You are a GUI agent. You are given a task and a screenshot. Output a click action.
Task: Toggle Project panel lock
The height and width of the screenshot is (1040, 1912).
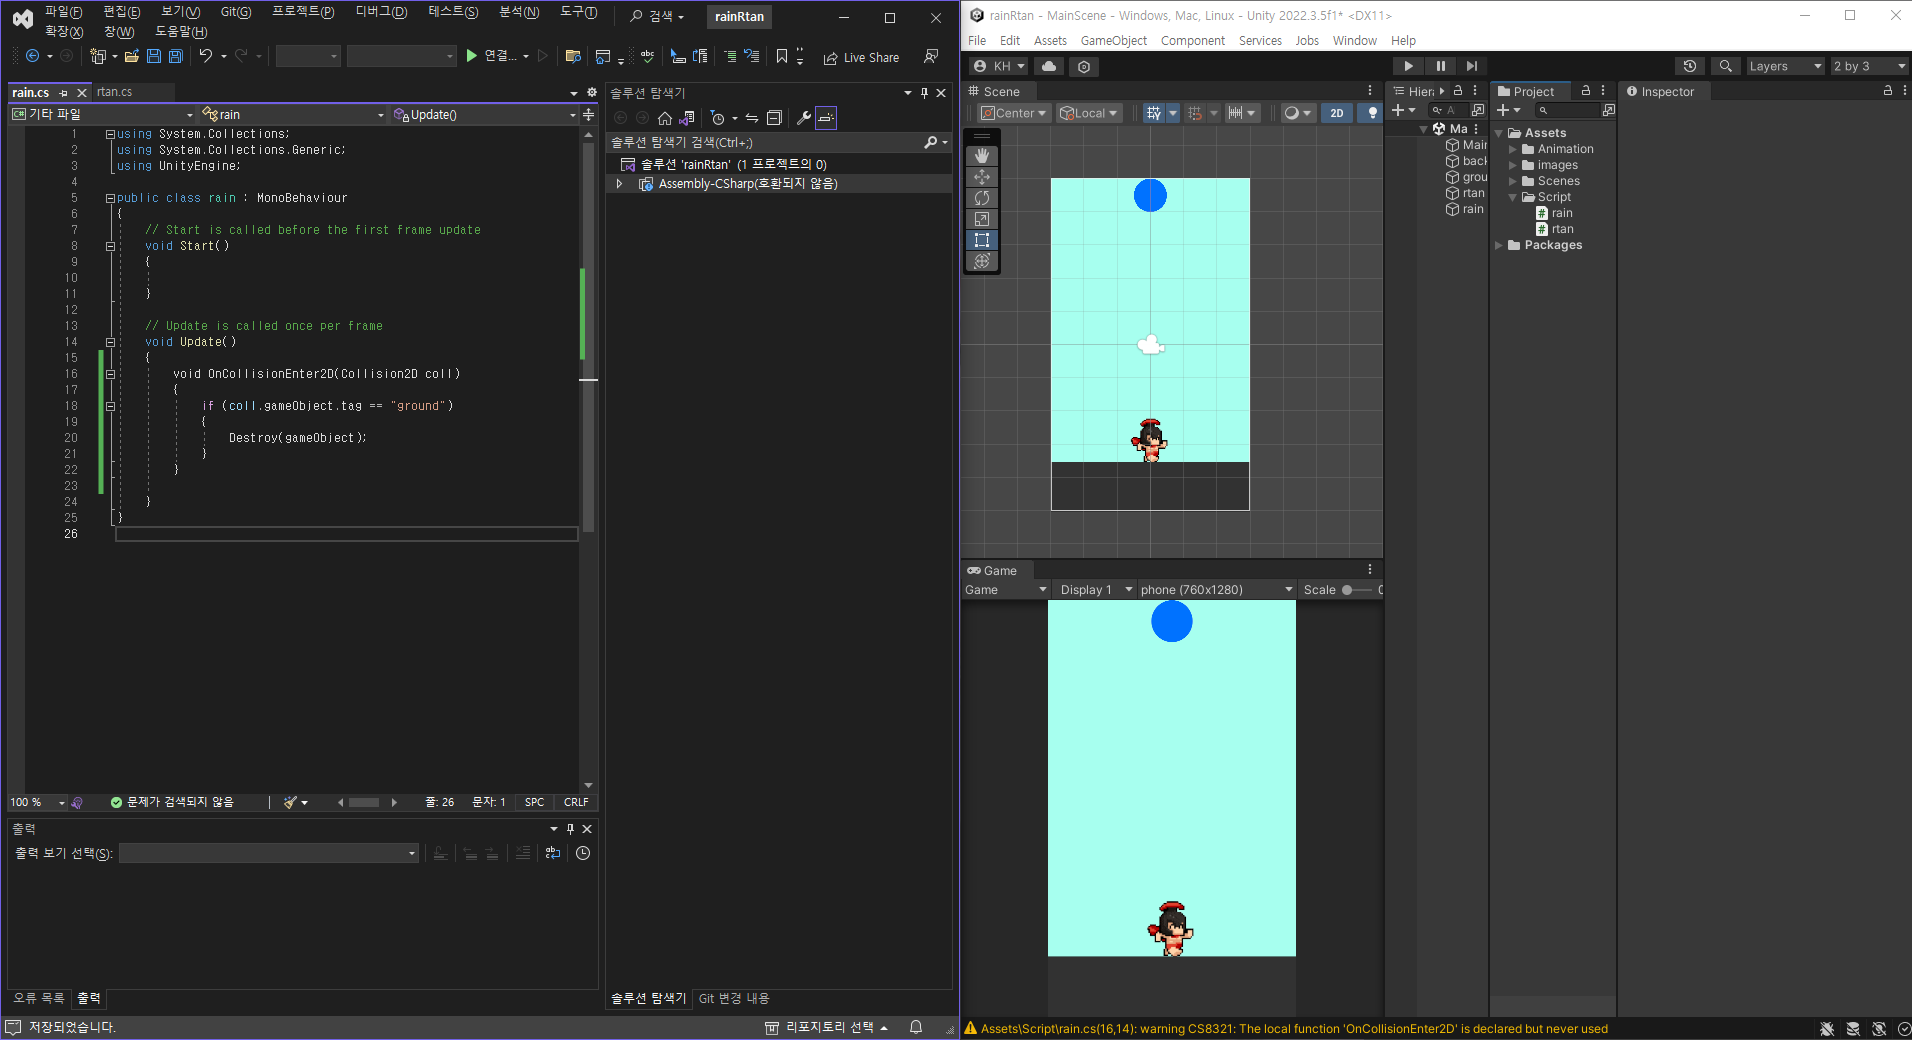pos(1586,91)
